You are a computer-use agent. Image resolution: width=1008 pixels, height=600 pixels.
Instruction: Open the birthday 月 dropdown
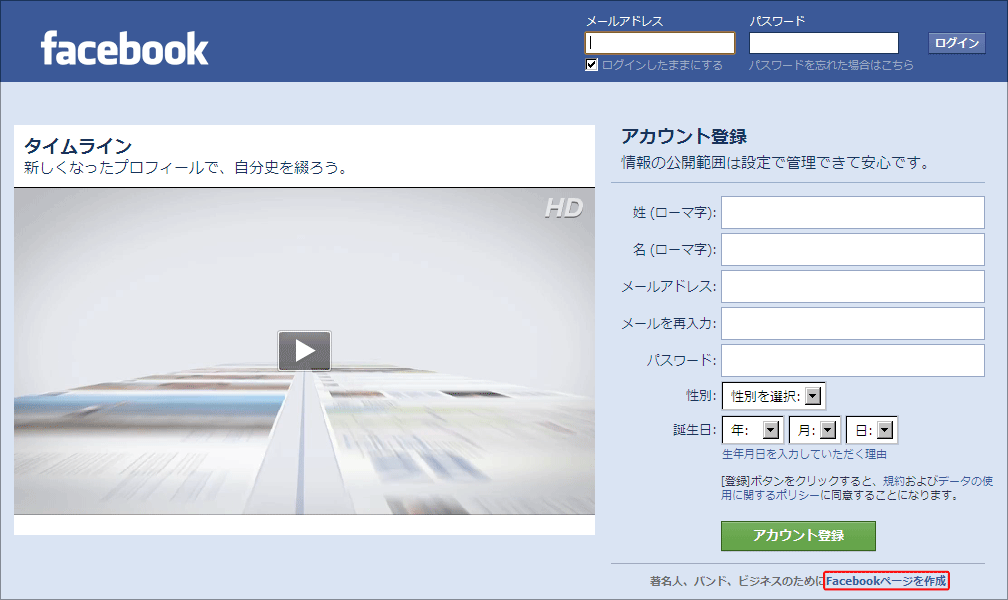click(x=814, y=430)
